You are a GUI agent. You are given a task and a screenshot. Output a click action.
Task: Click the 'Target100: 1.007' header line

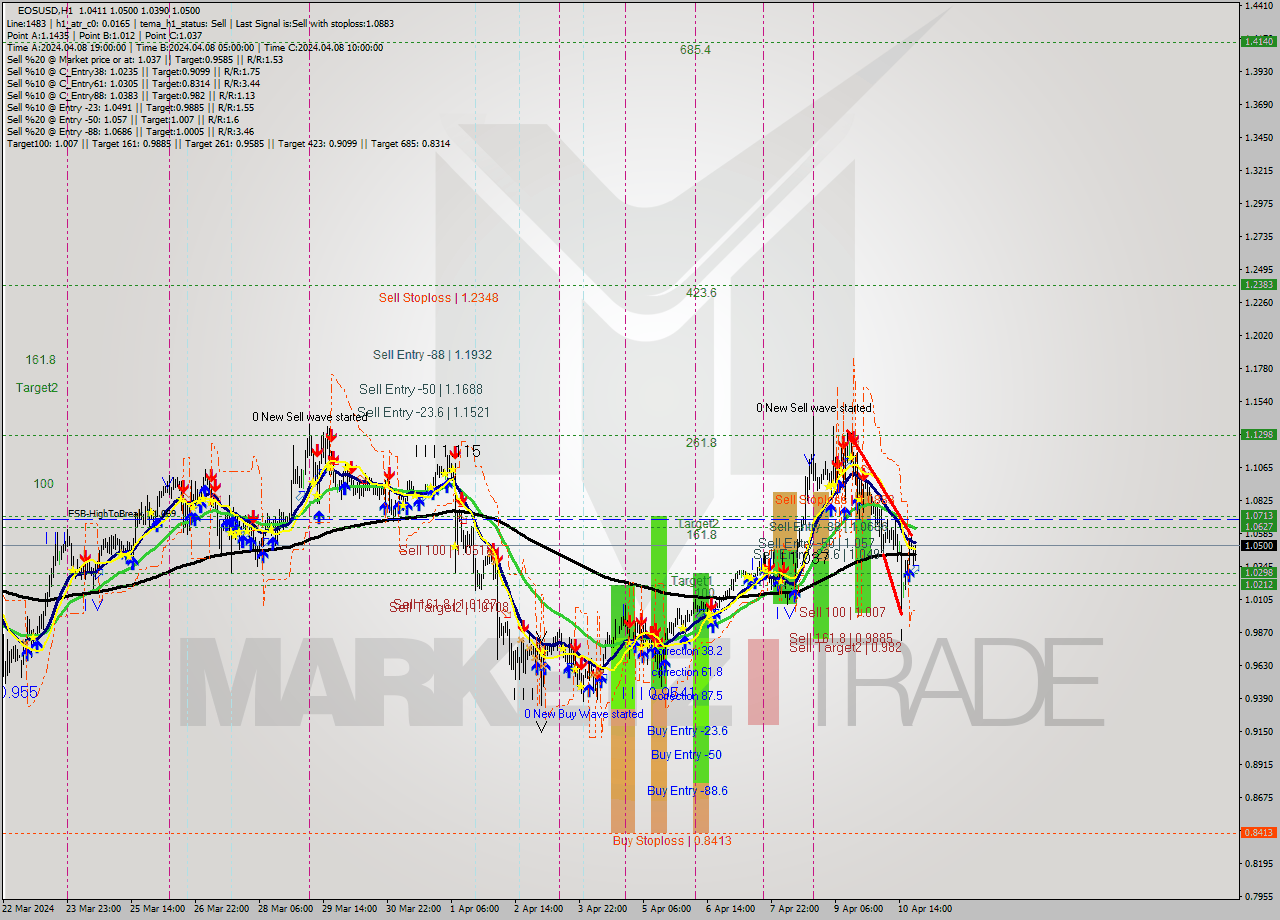coord(228,144)
